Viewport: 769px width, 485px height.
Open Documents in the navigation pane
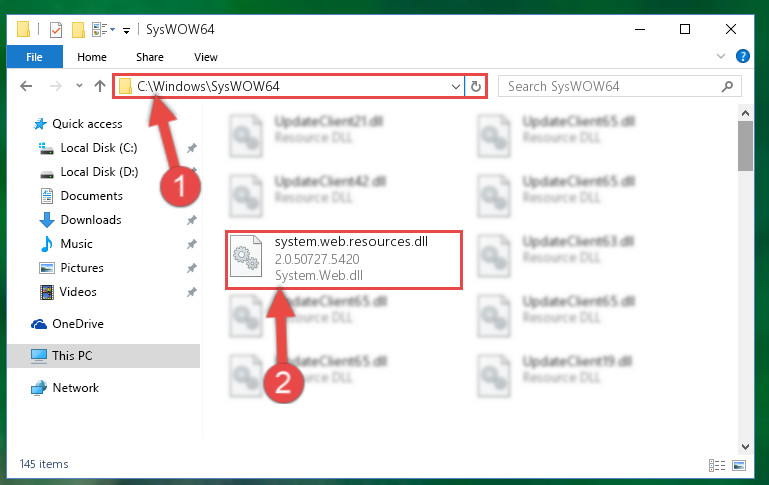tap(92, 196)
